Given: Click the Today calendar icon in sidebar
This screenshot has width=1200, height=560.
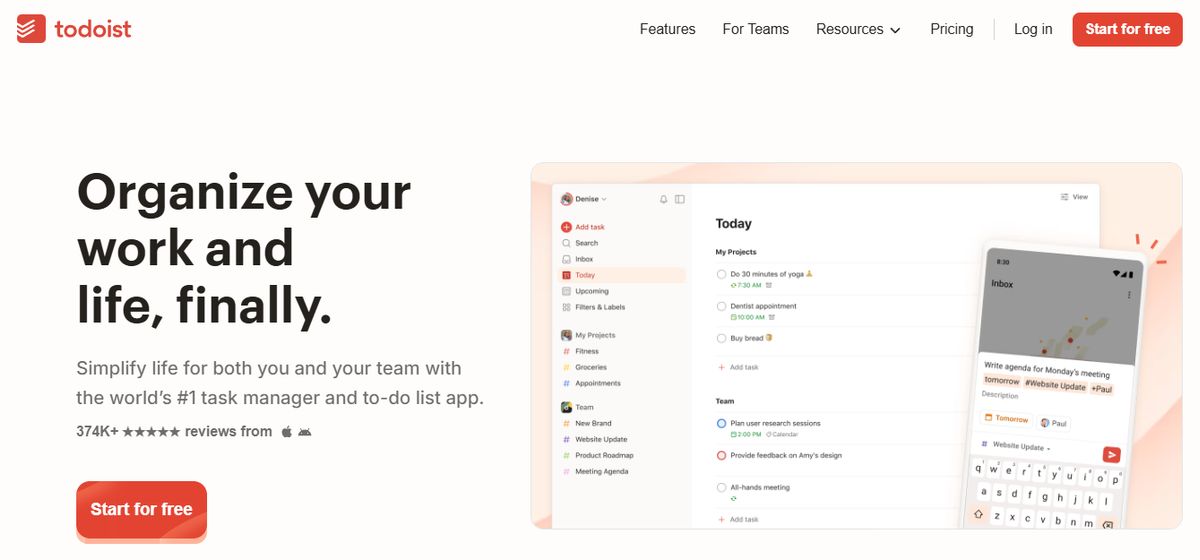Looking at the screenshot, I should pos(566,275).
